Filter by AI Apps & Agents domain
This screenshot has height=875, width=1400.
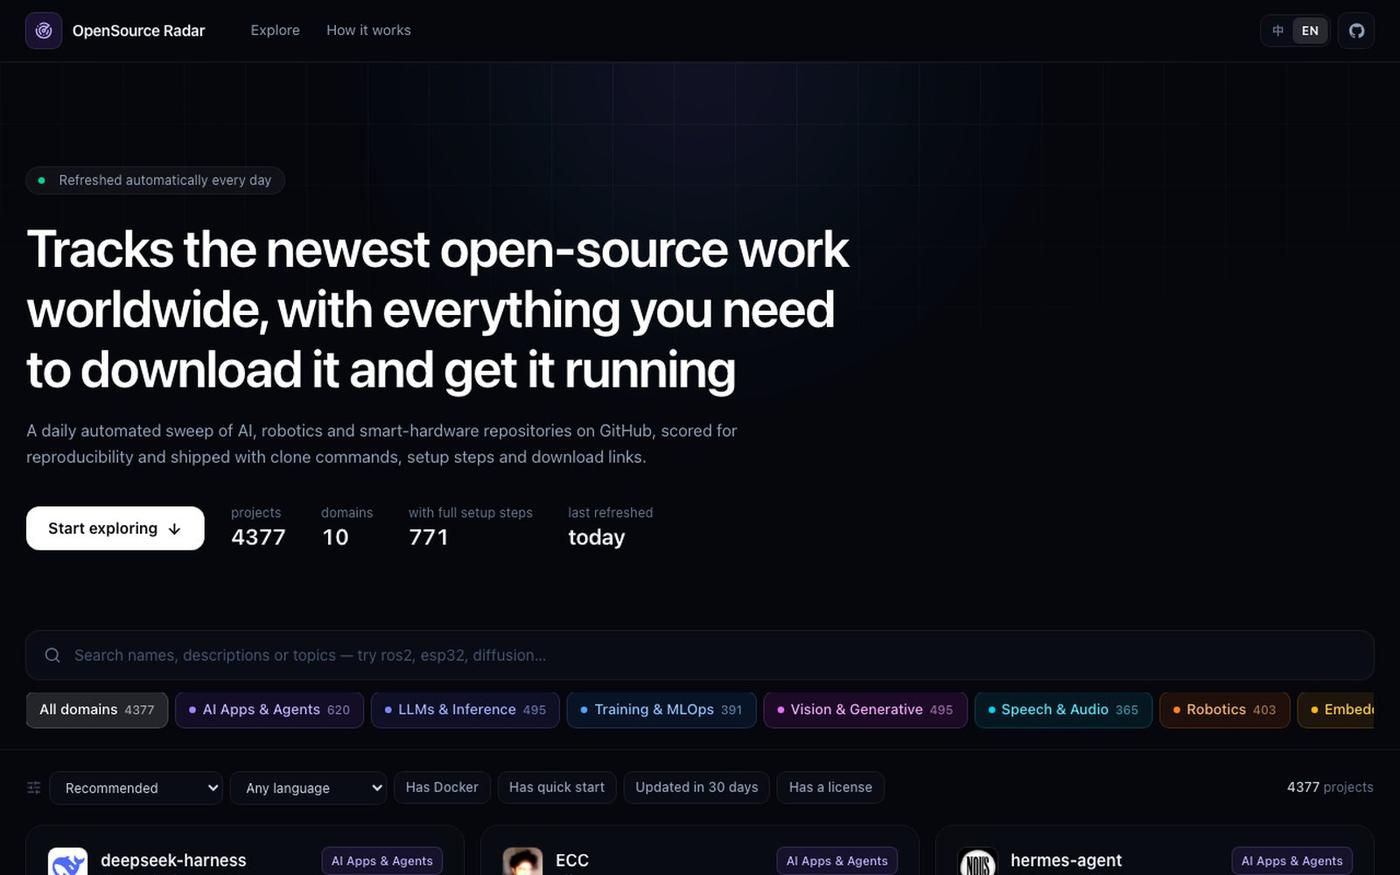click(269, 710)
